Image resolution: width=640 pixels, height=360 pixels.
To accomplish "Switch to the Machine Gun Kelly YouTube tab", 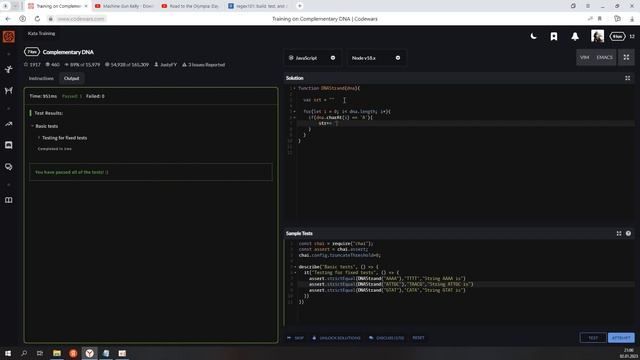I will pyautogui.click(x=124, y=6).
